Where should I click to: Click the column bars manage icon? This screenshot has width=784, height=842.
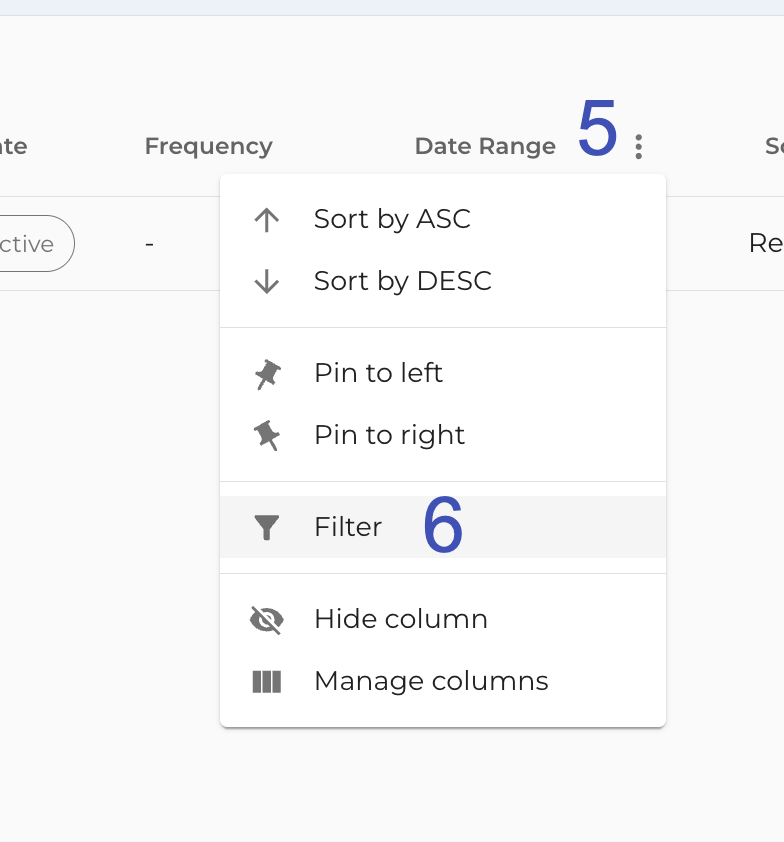tap(267, 682)
